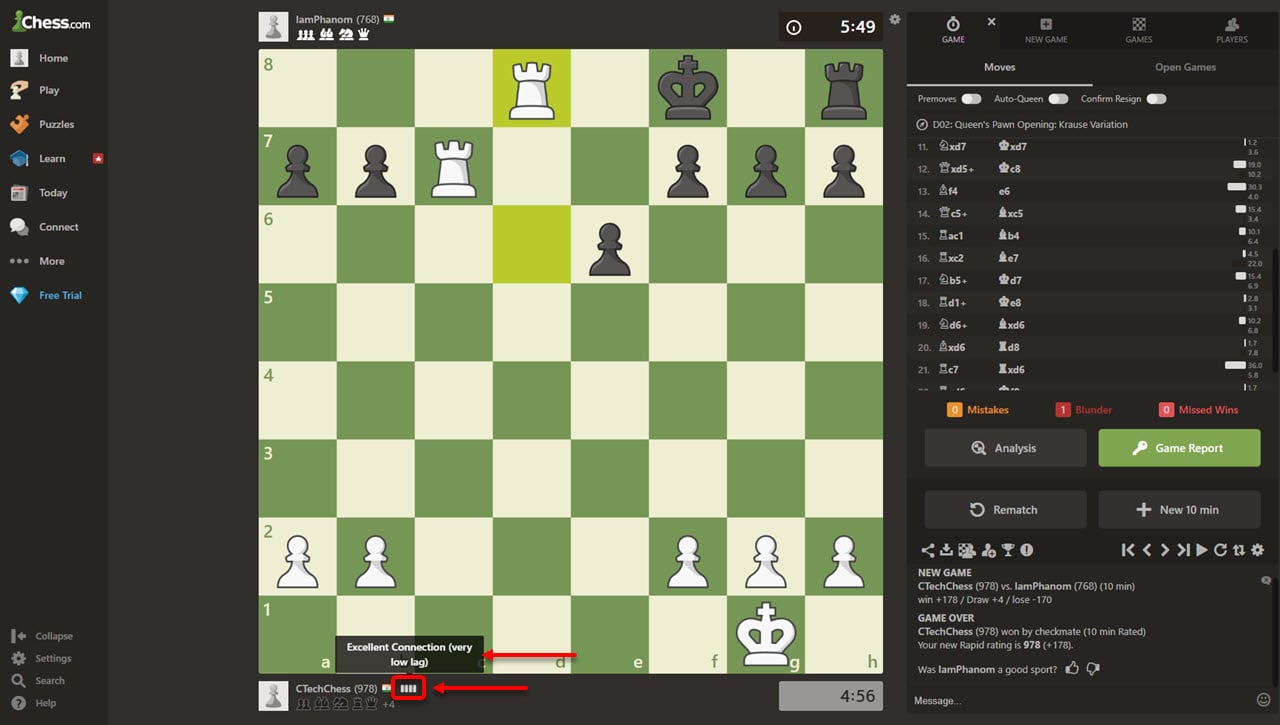Give thumbs down for IamPhanom's sportsmanship

tap(1093, 668)
